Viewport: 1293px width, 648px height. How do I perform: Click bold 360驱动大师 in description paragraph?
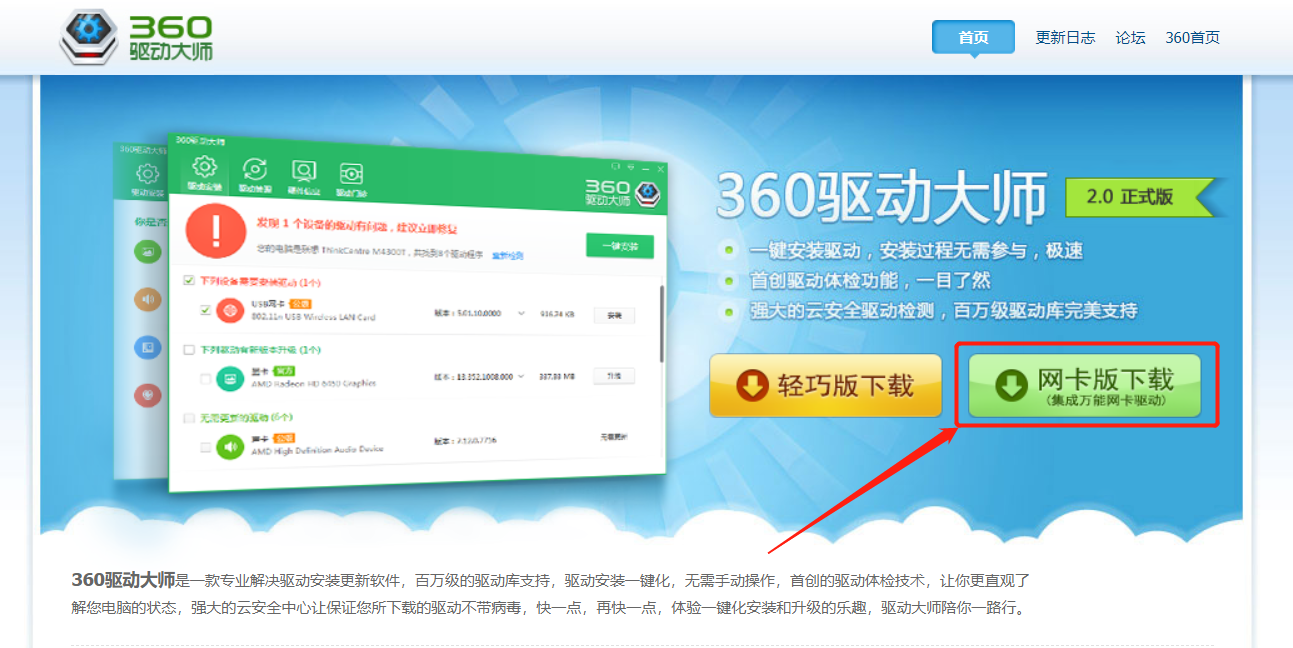coord(123,579)
